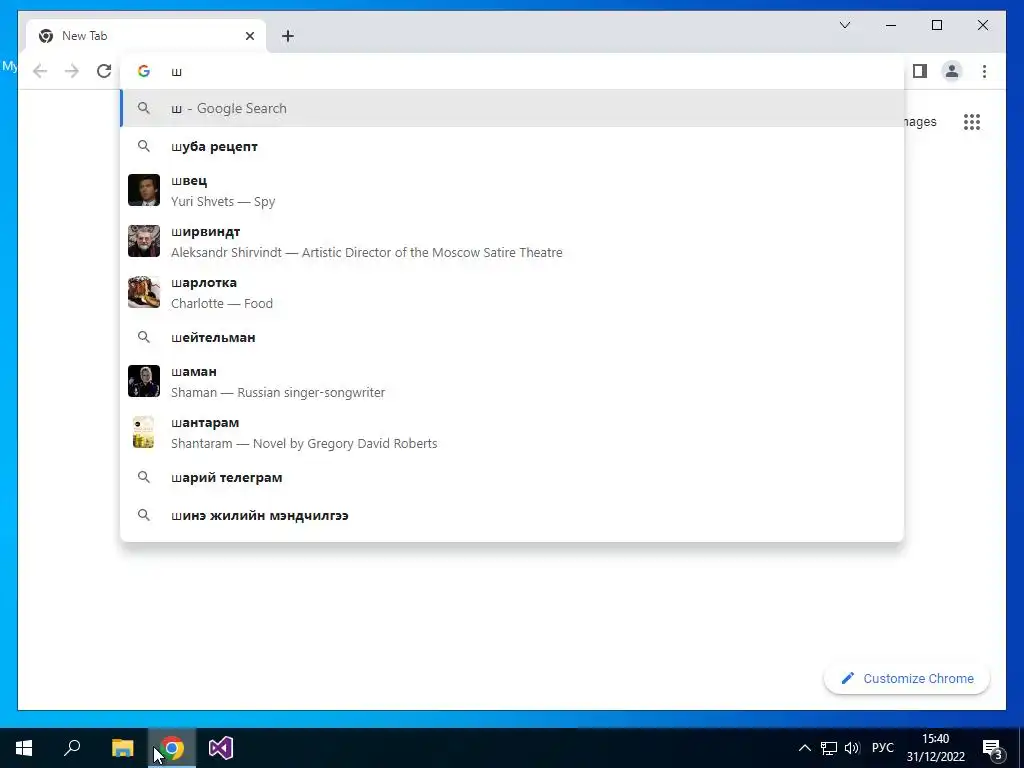Open the profile avatar menu
Screen dimensions: 1024x768
point(952,71)
